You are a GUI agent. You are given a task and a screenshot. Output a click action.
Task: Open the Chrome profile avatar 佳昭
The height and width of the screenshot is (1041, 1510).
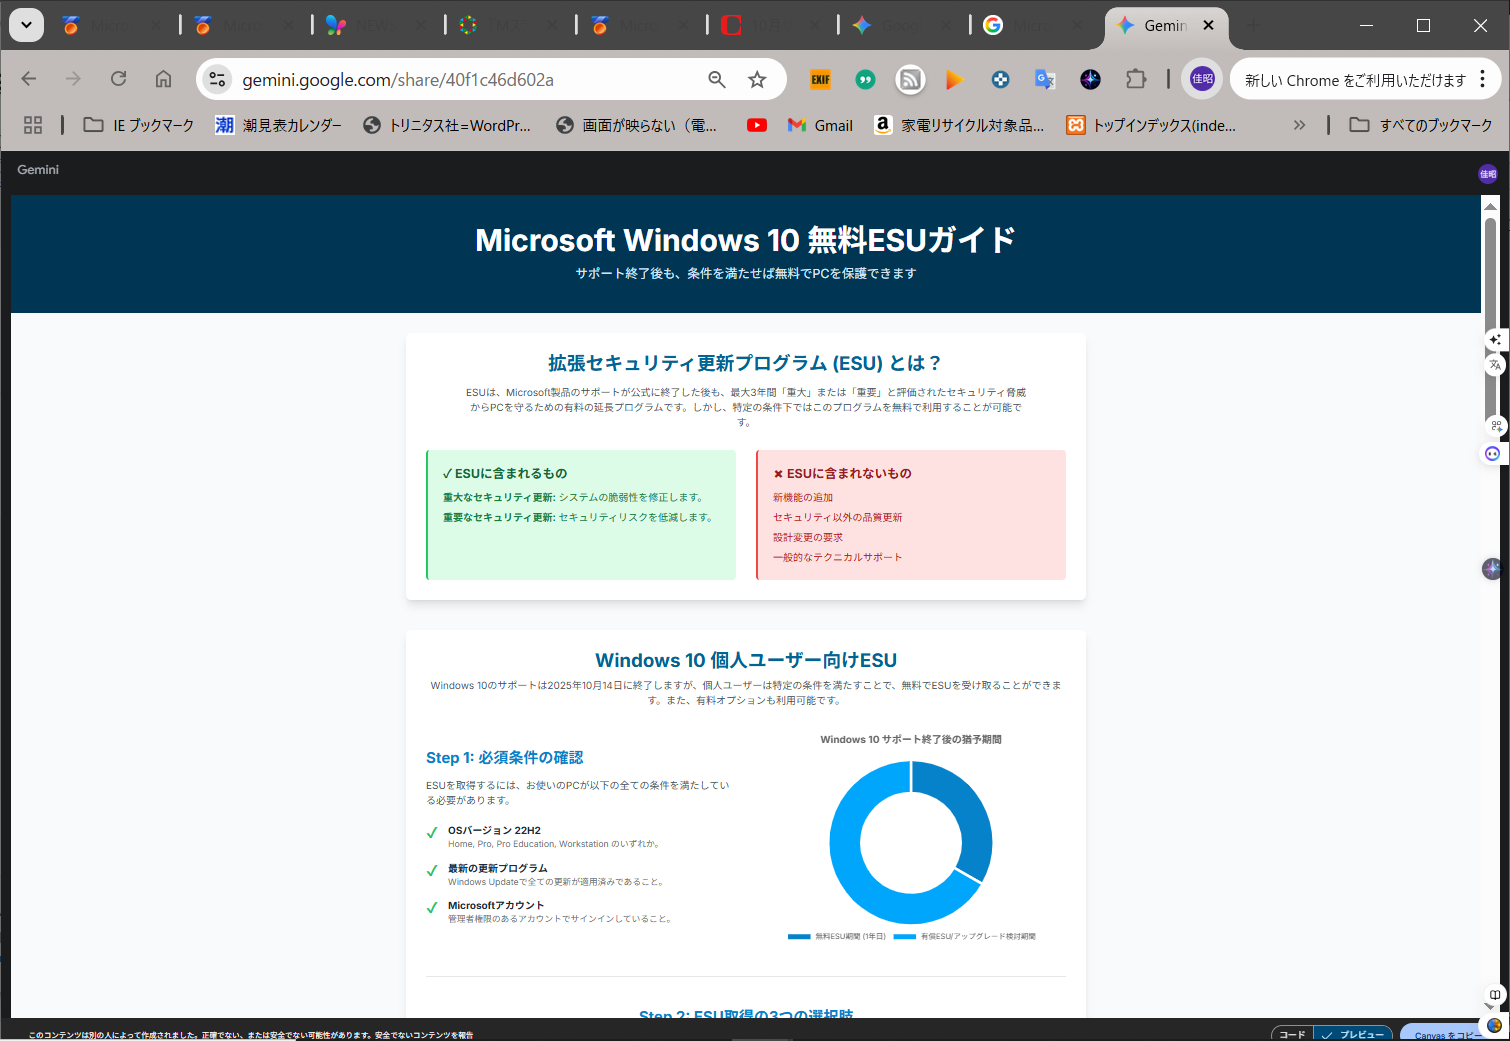(1202, 79)
